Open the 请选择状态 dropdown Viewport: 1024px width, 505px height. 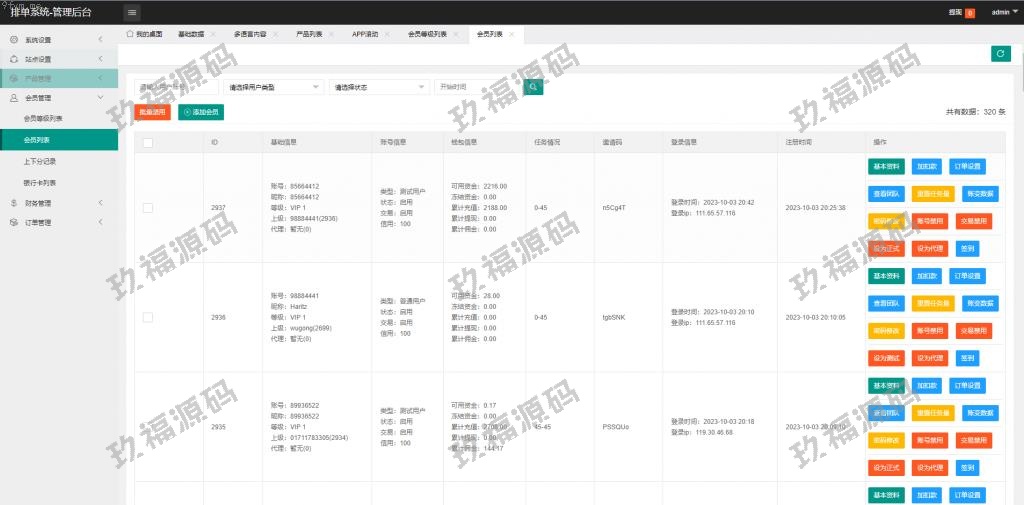pyautogui.click(x=379, y=87)
